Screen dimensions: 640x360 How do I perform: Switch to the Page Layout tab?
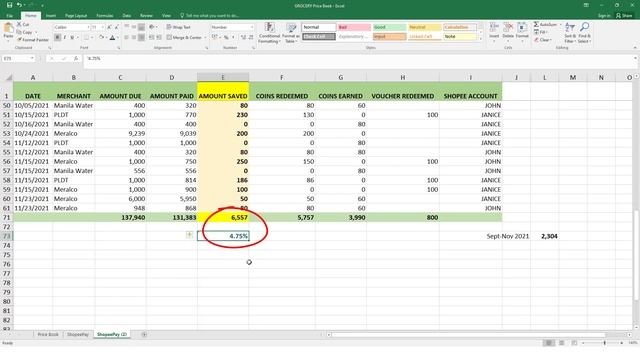pyautogui.click(x=76, y=16)
